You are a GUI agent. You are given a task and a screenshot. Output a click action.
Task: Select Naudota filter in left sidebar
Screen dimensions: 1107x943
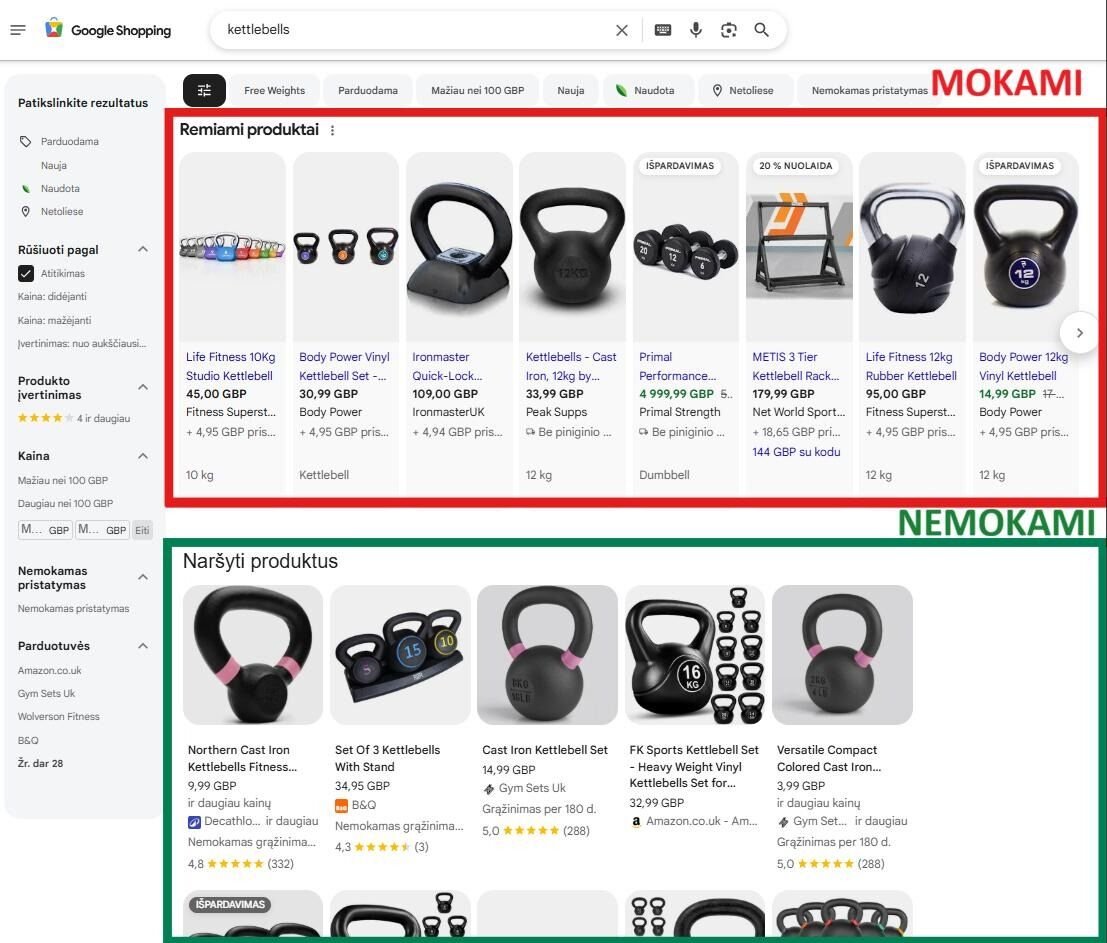60,188
